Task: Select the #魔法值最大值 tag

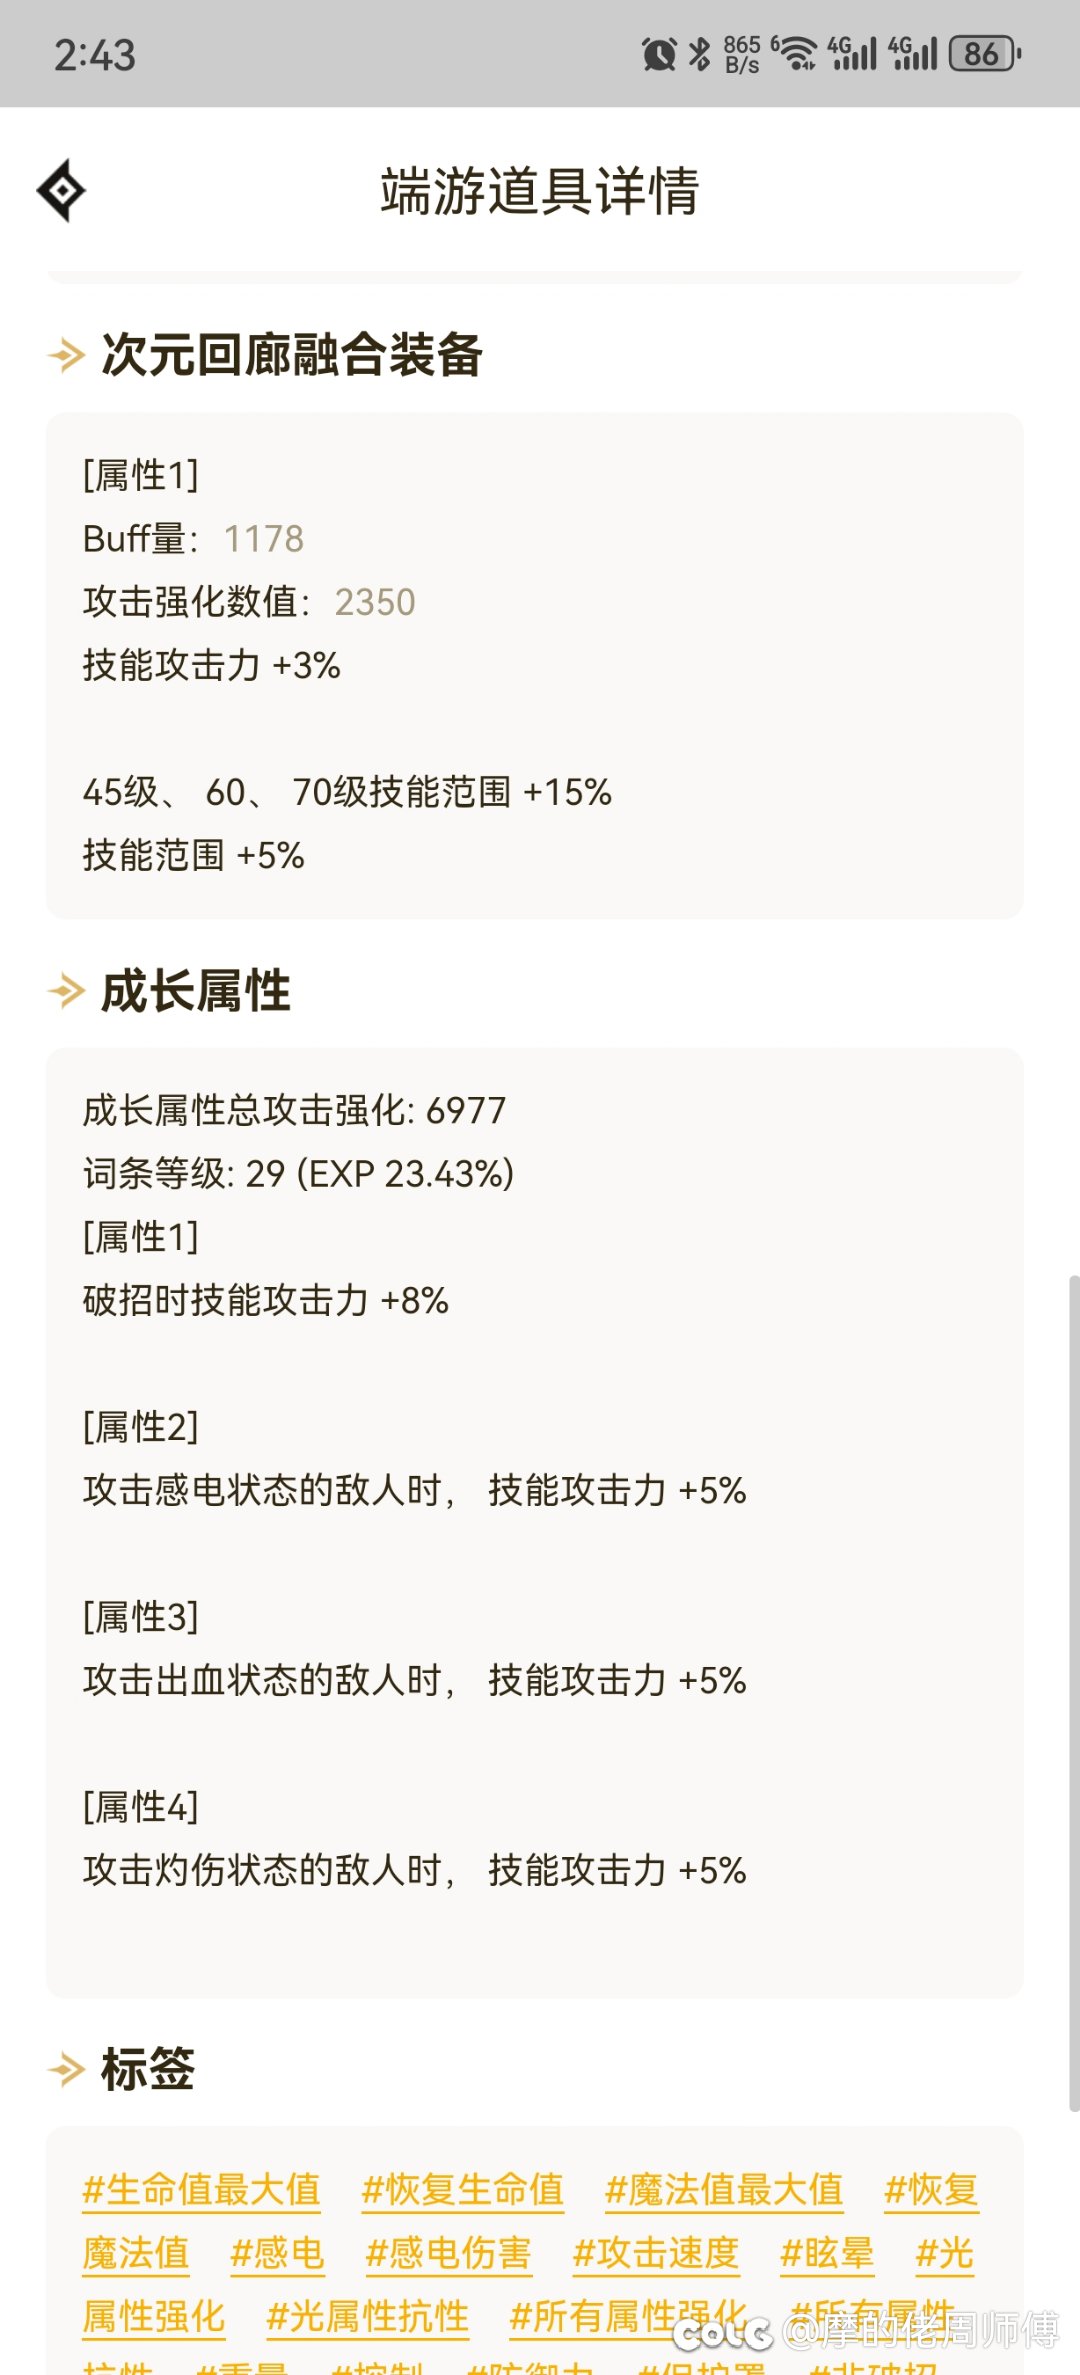Action: pyautogui.click(x=724, y=2190)
